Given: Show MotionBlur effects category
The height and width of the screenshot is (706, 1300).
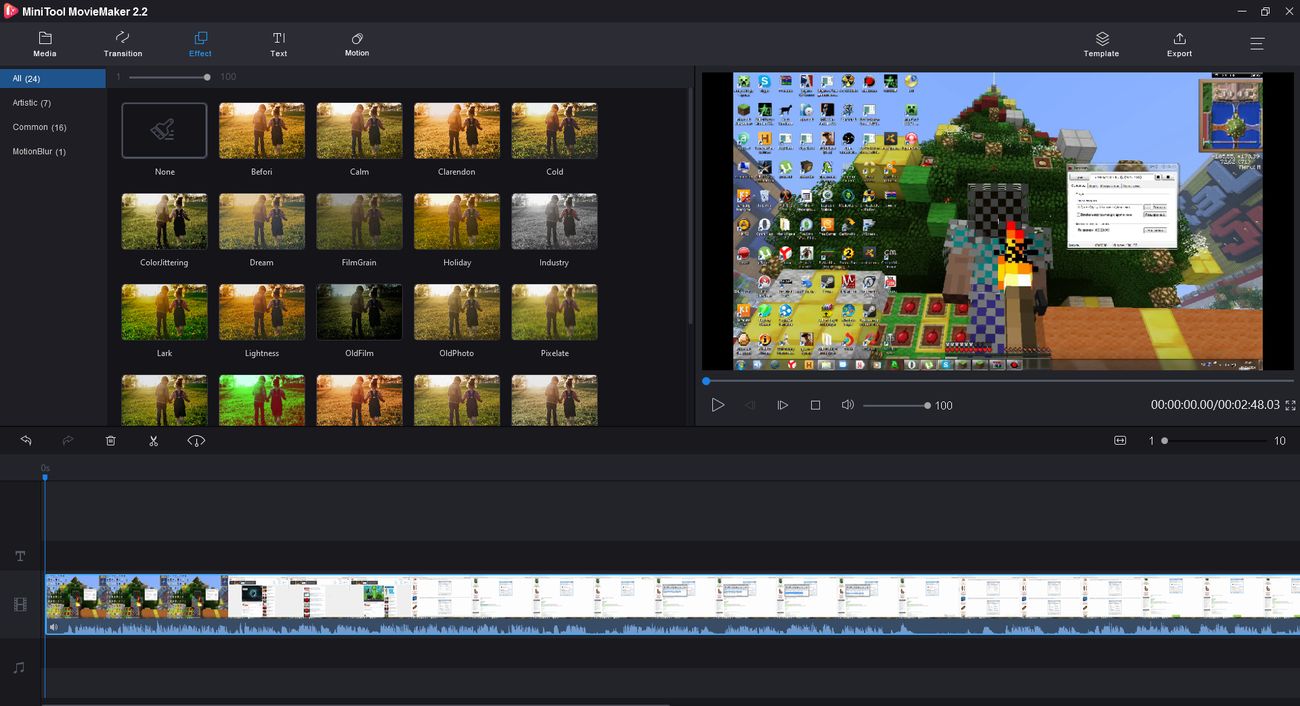Looking at the screenshot, I should tap(39, 152).
